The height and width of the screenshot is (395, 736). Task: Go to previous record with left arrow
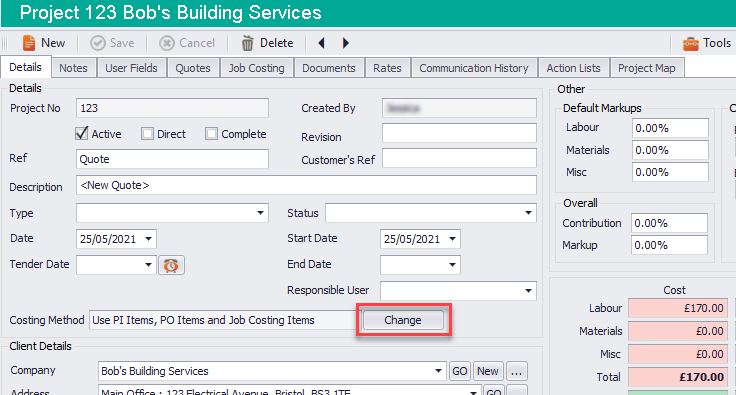(x=322, y=43)
